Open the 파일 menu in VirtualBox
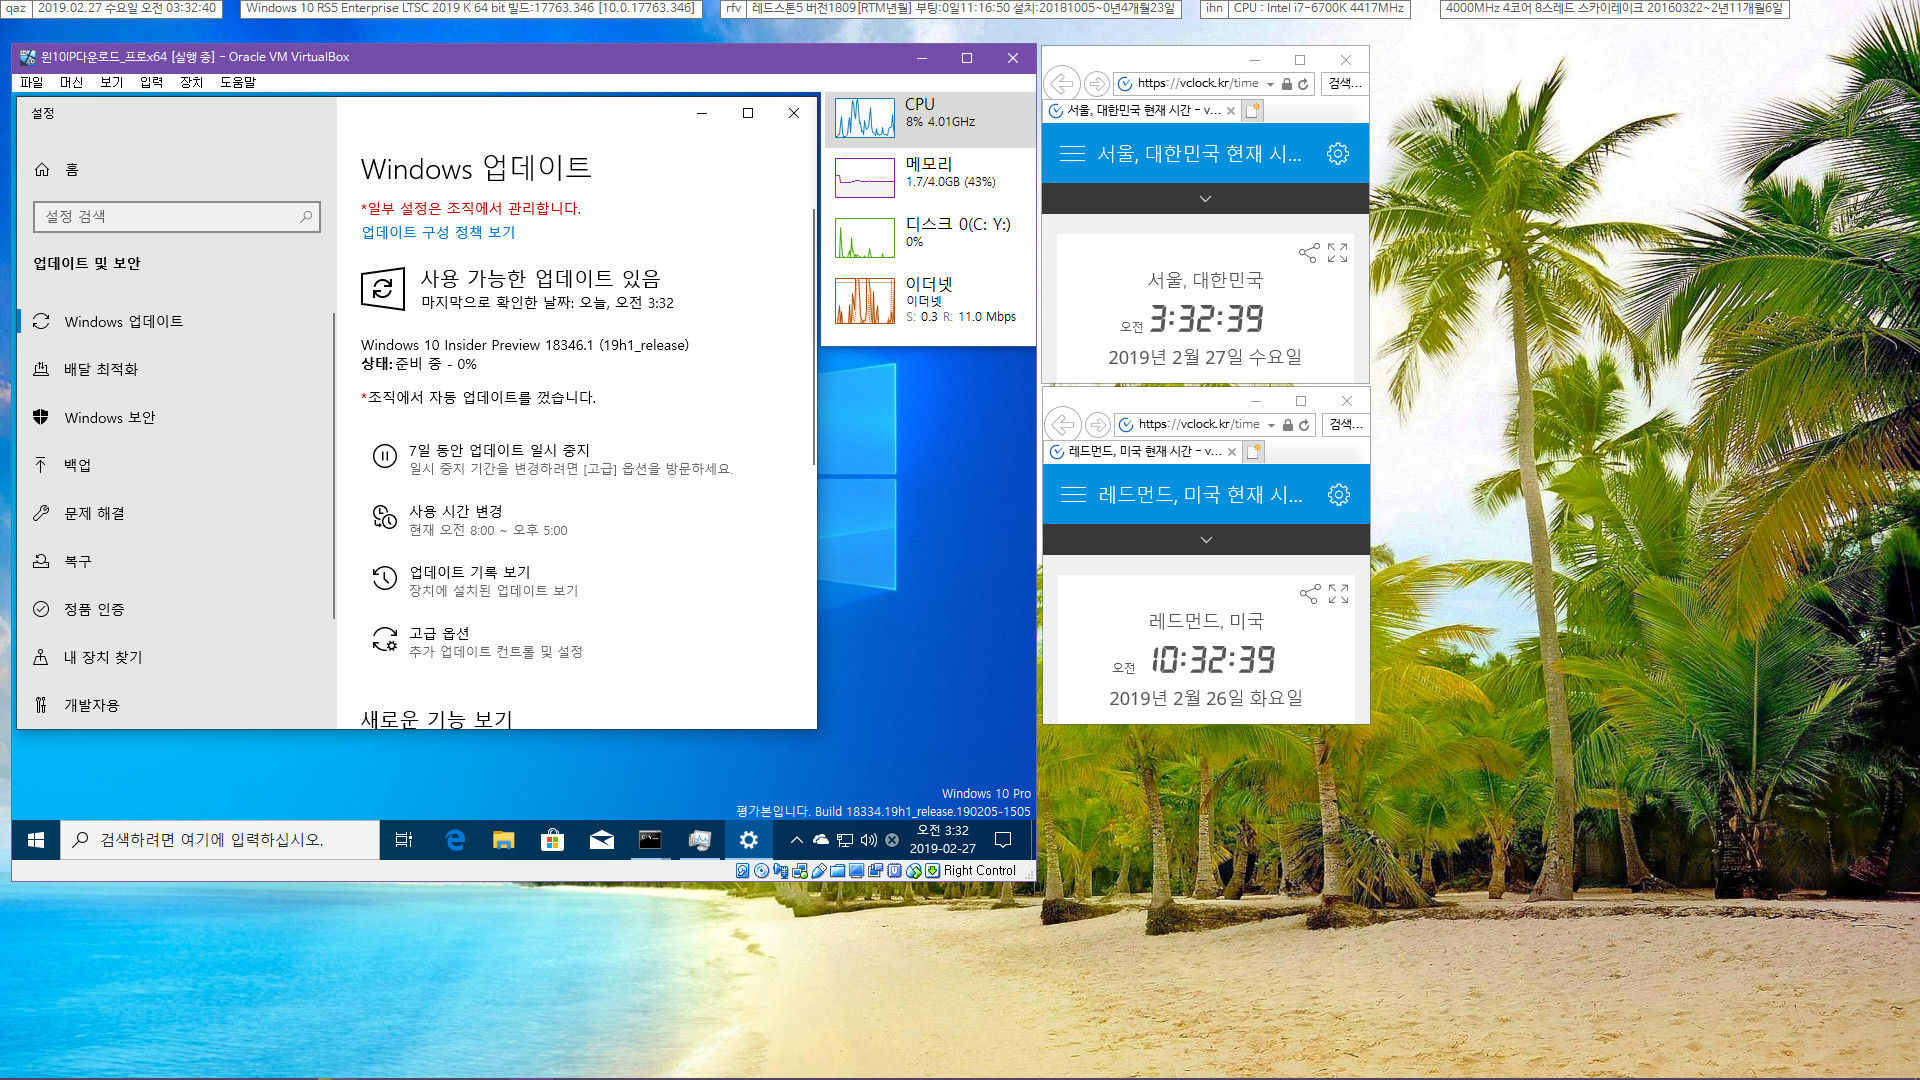The height and width of the screenshot is (1080, 1920). point(32,82)
